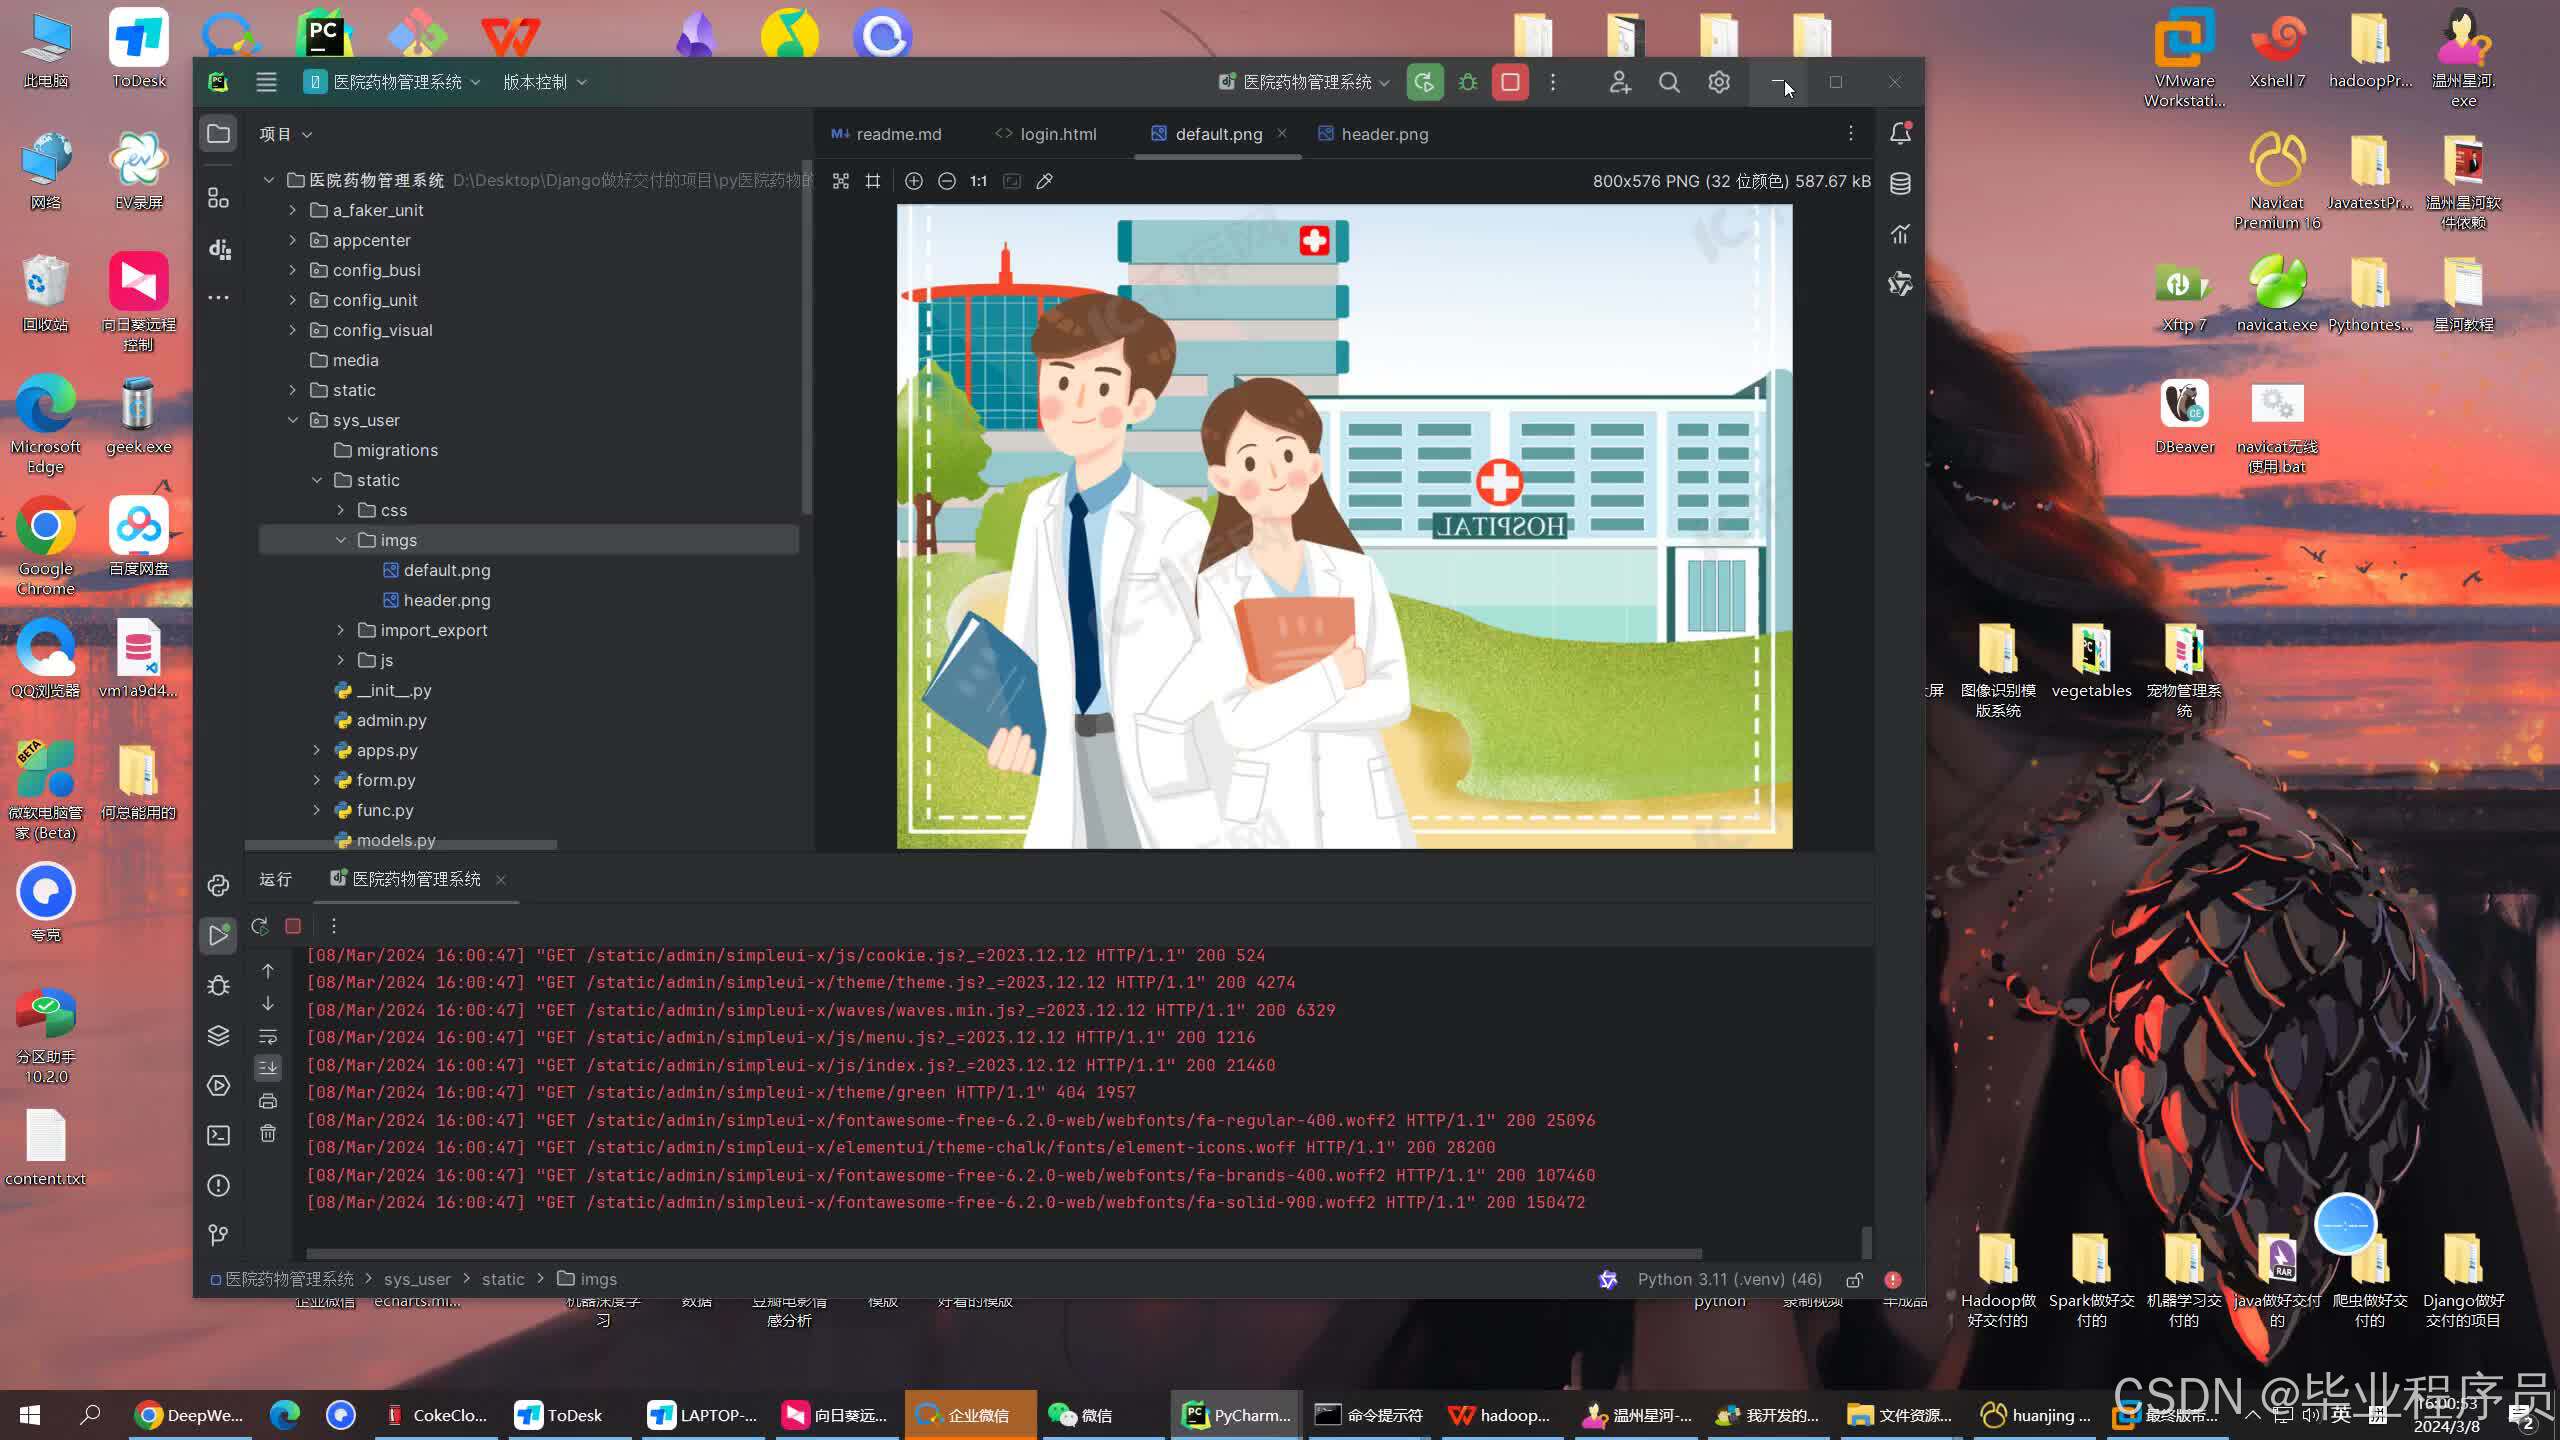Stop the running server with red square
The width and height of the screenshot is (2560, 1440).
coord(1510,82)
